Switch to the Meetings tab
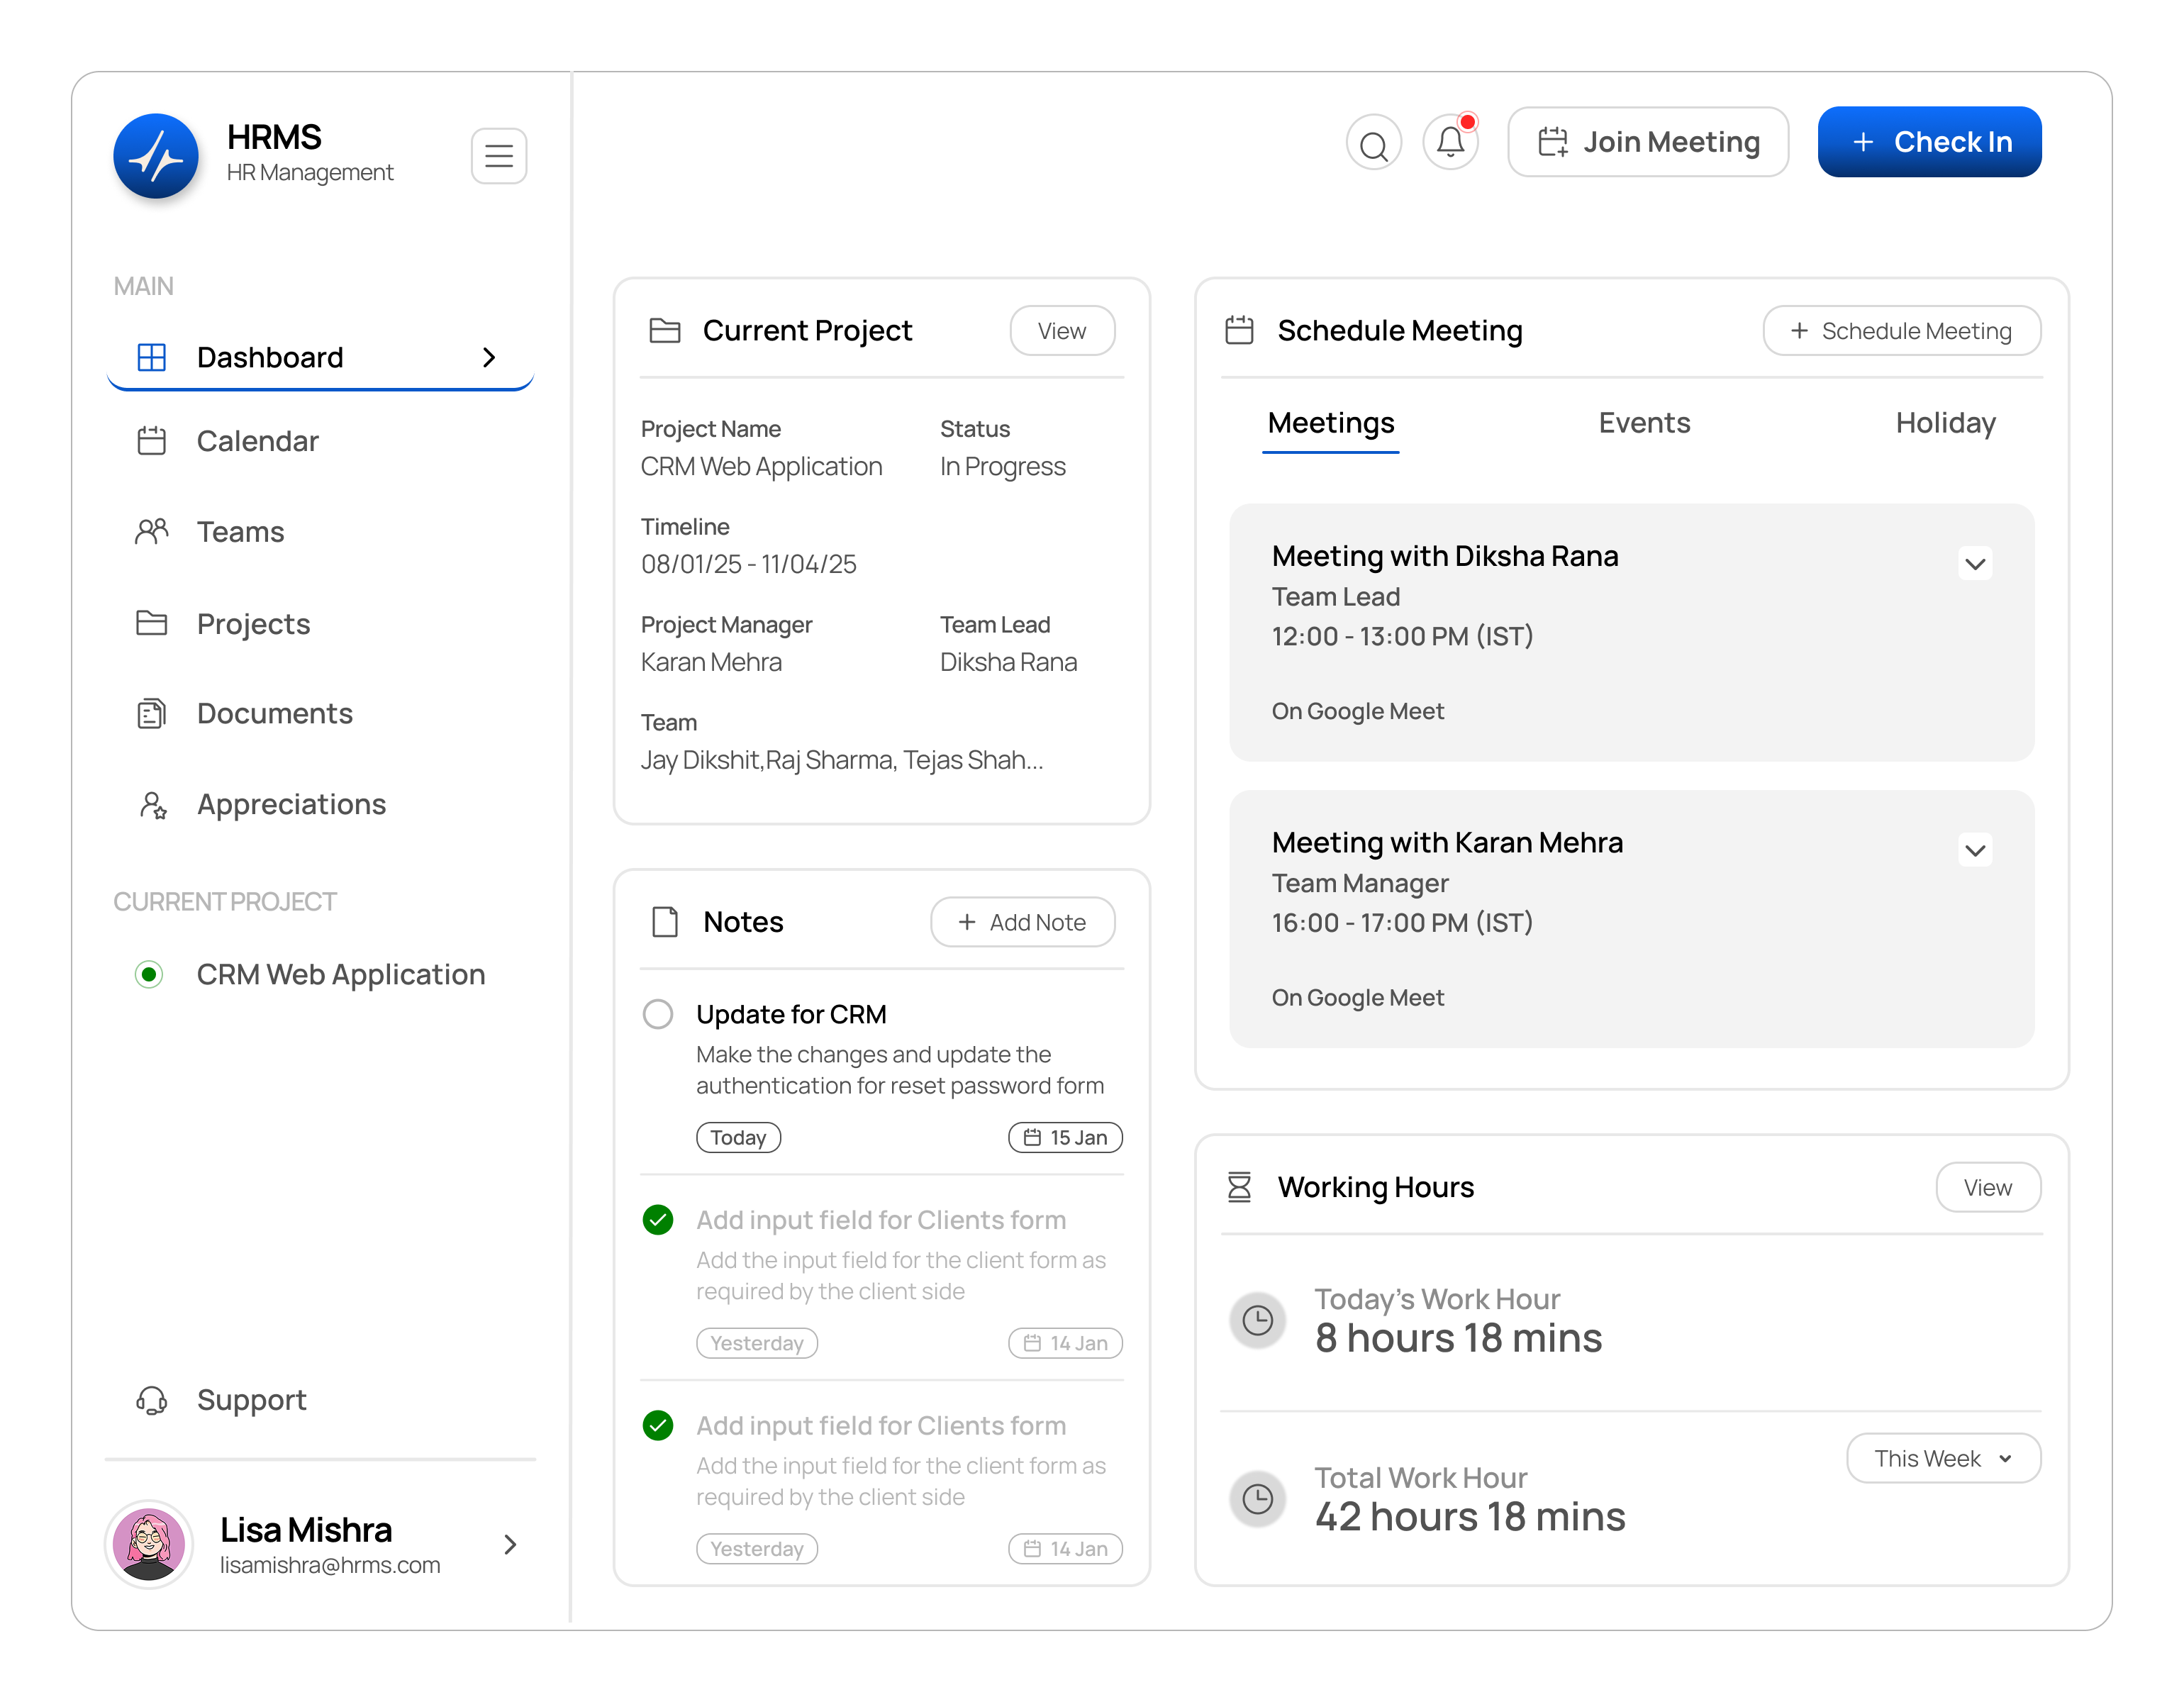The width and height of the screenshot is (2184, 1702). pyautogui.click(x=1331, y=423)
